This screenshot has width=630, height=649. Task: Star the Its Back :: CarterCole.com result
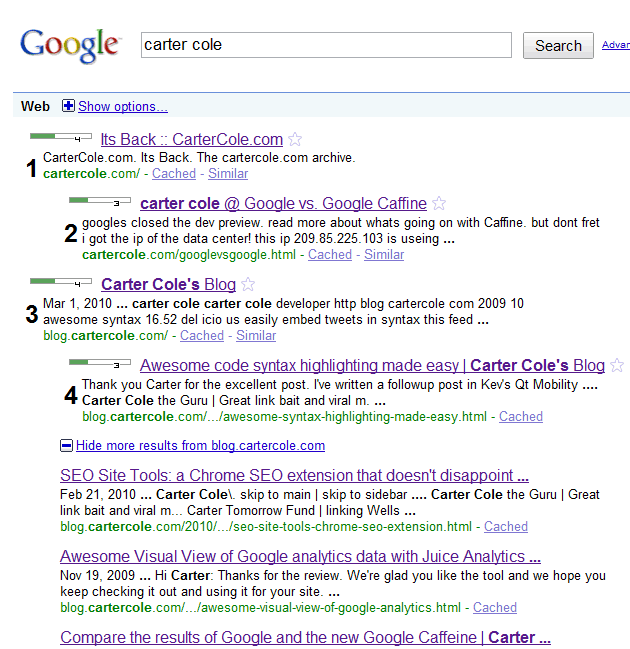point(295,140)
